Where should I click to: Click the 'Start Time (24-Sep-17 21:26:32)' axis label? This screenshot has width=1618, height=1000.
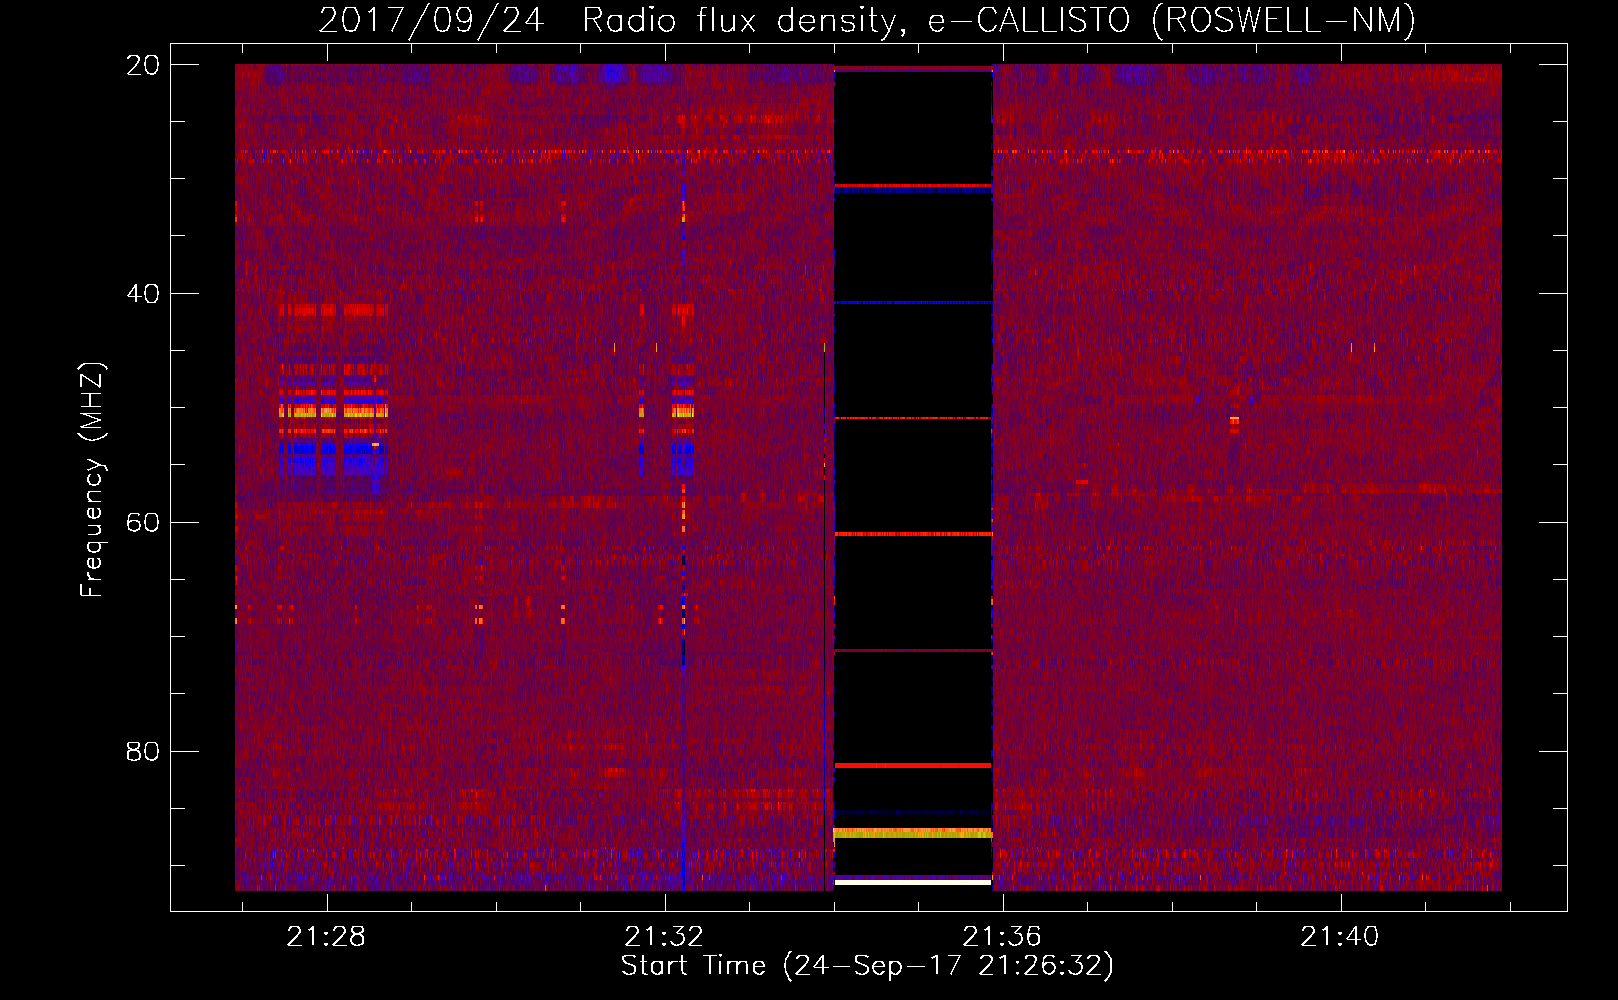[x=867, y=966]
